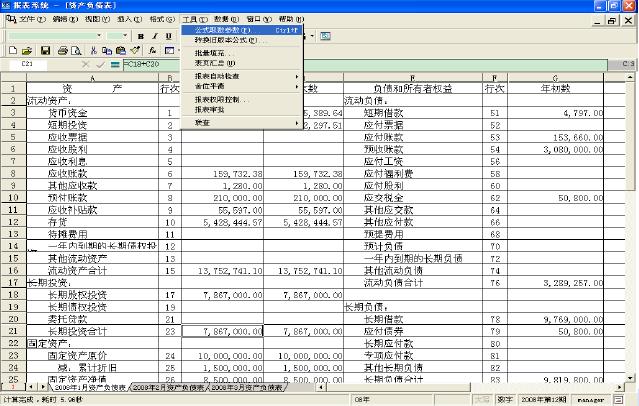The image size is (639, 406).
Task: Open the font name dropdown
Action: click(x=99, y=36)
